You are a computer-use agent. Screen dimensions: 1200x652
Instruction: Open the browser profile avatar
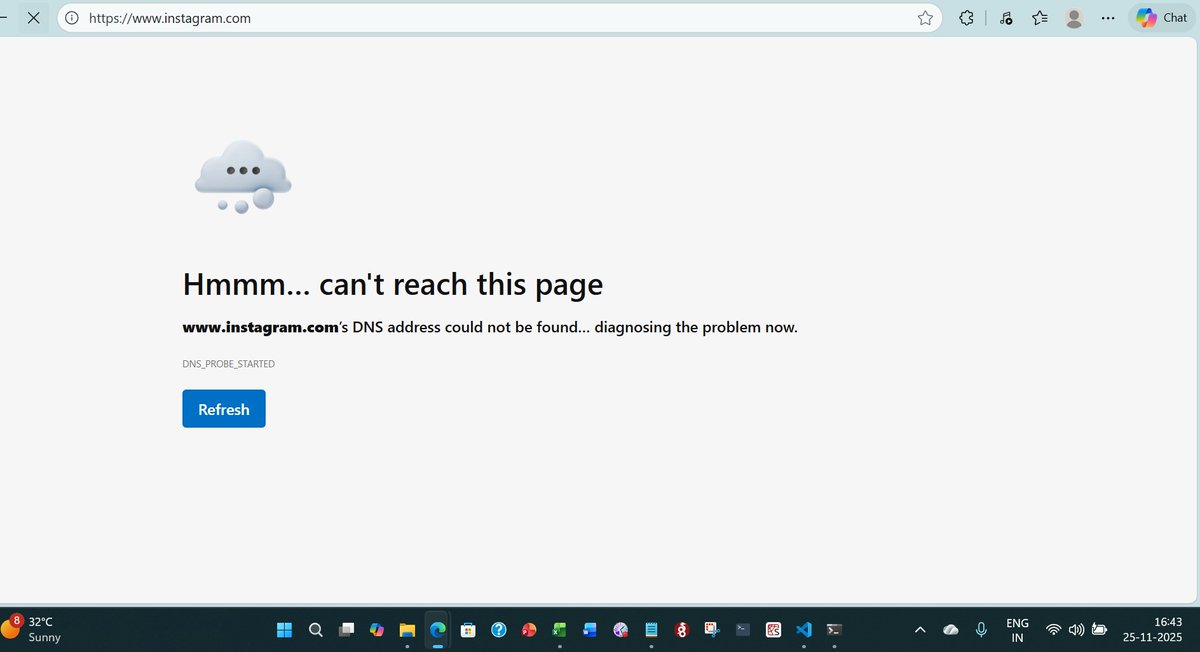coord(1074,18)
